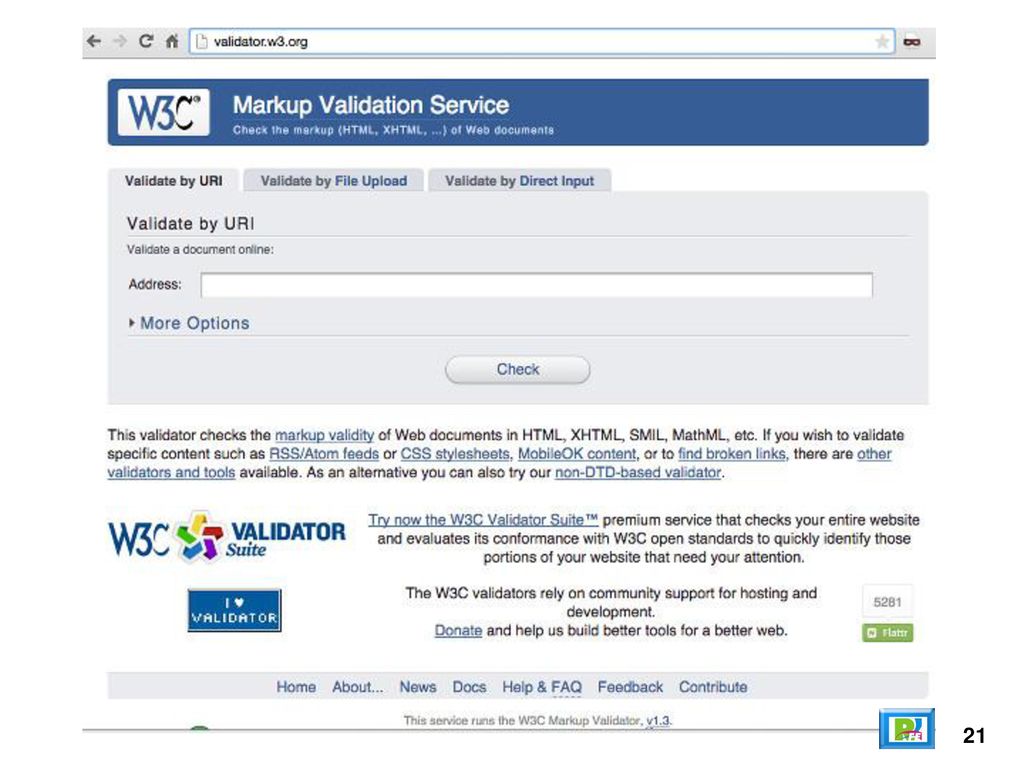Click the Check button

coord(518,370)
